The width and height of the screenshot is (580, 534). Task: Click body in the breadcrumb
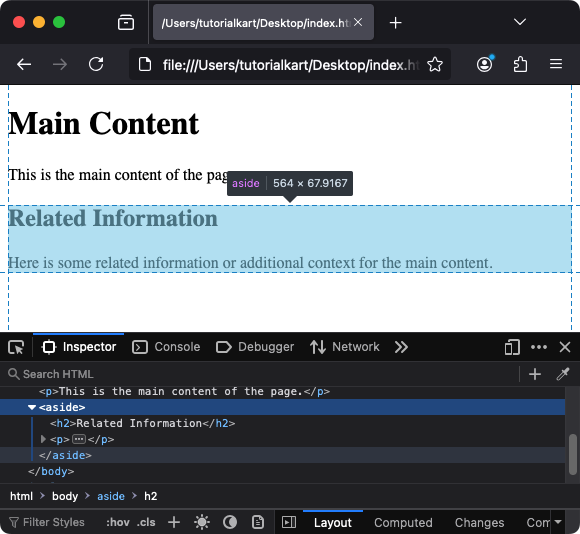pyautogui.click(x=65, y=496)
